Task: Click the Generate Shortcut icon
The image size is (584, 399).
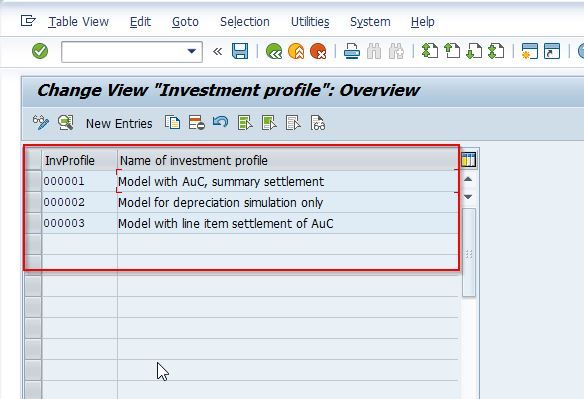Action: [x=552, y=51]
